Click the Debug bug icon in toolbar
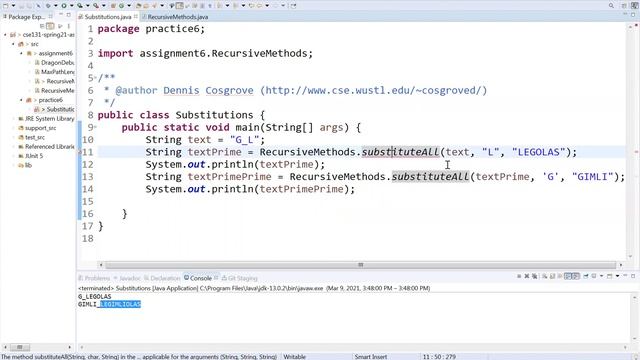 coord(48,6)
